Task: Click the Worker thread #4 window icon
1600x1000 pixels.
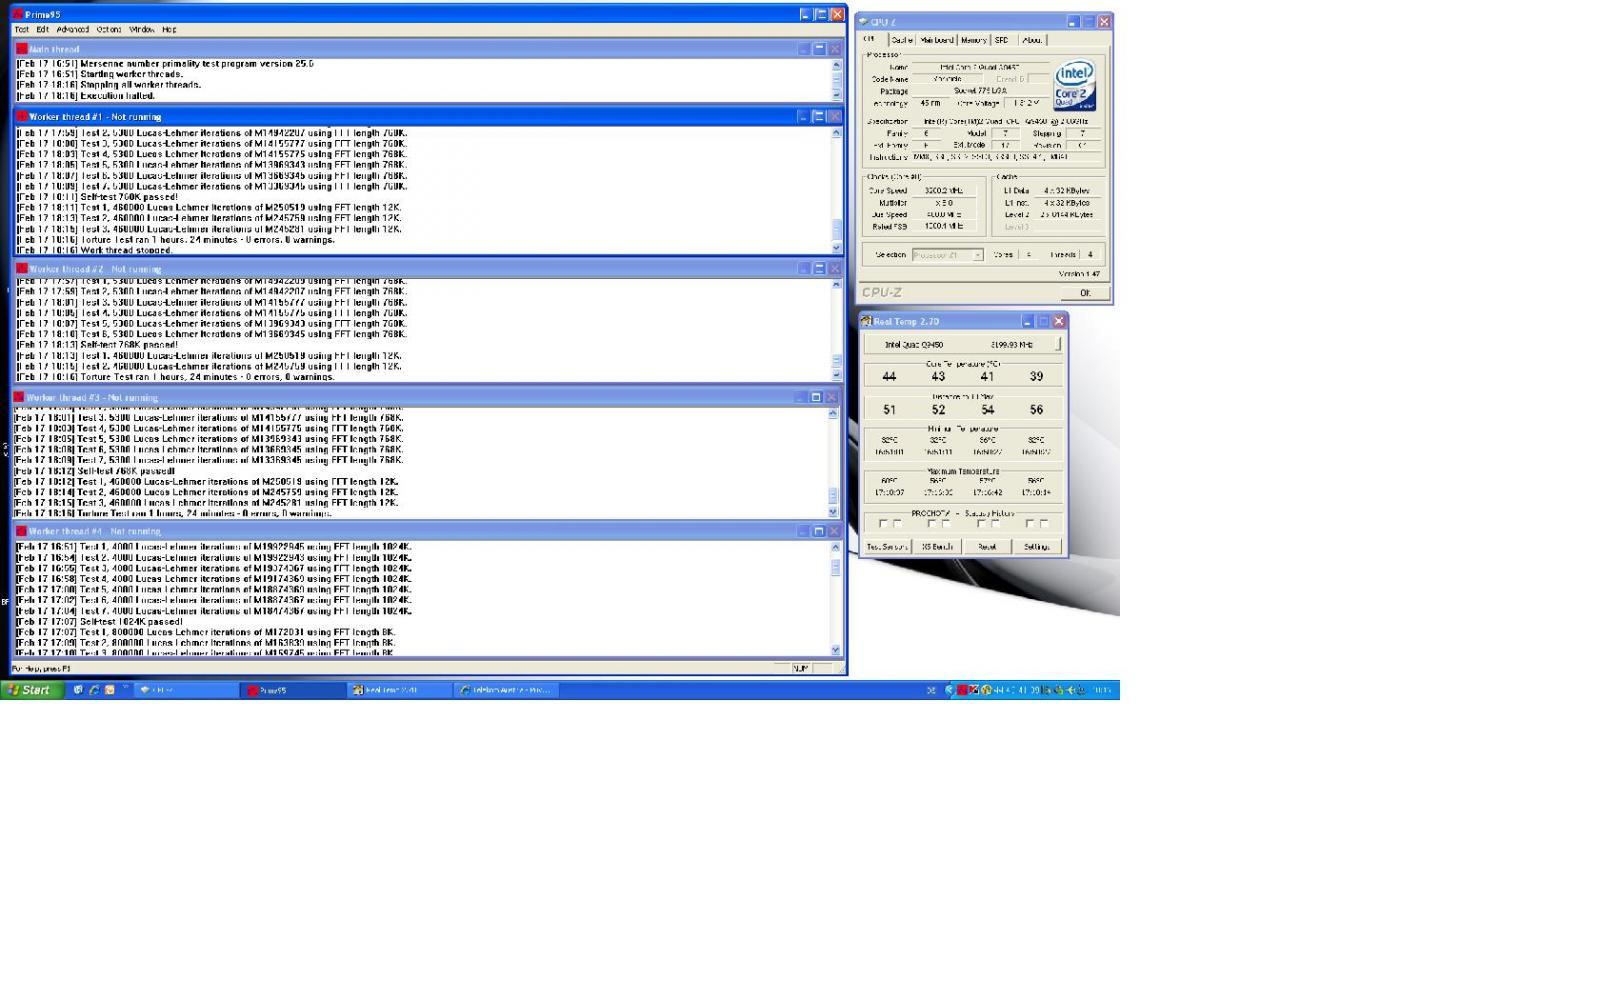Action: (22, 531)
